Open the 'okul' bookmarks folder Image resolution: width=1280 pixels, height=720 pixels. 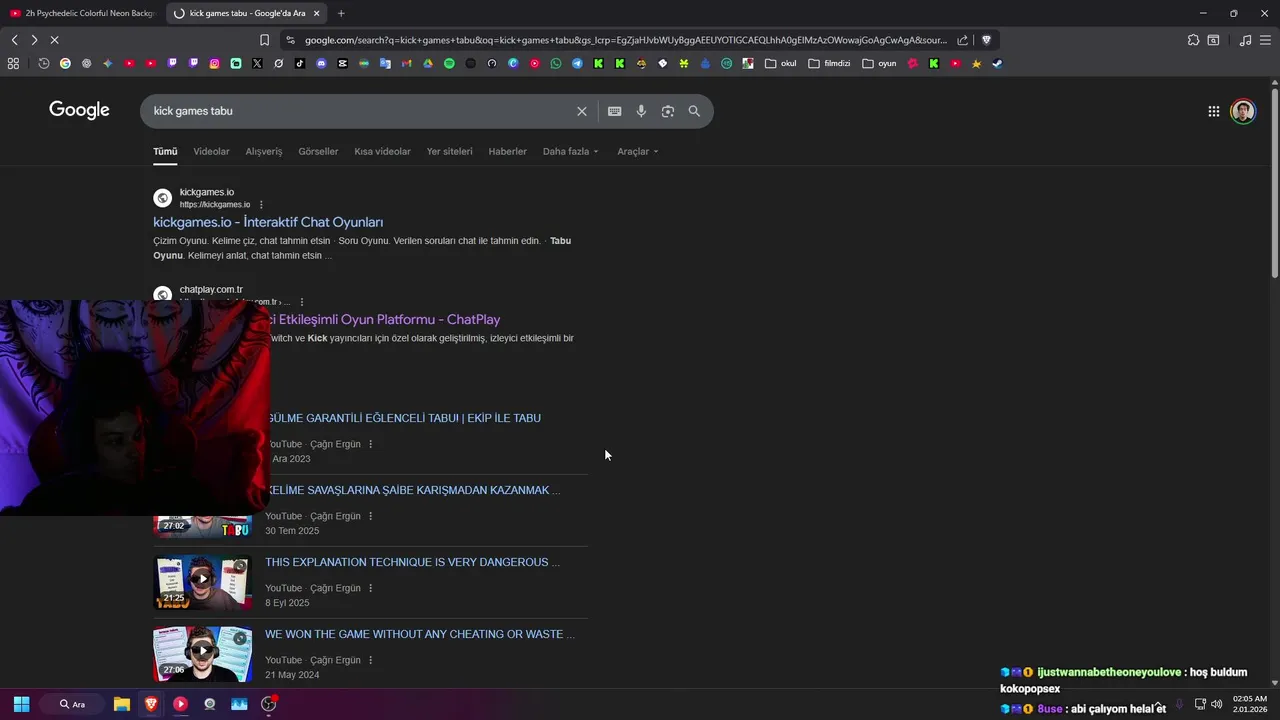pyautogui.click(x=781, y=63)
